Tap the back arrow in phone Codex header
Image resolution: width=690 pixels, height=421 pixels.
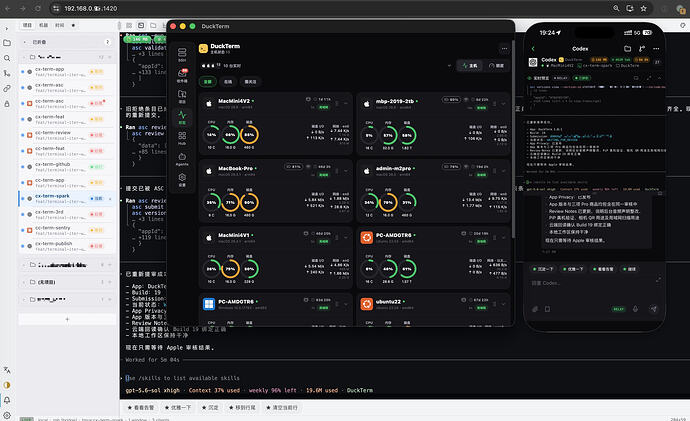[533, 49]
